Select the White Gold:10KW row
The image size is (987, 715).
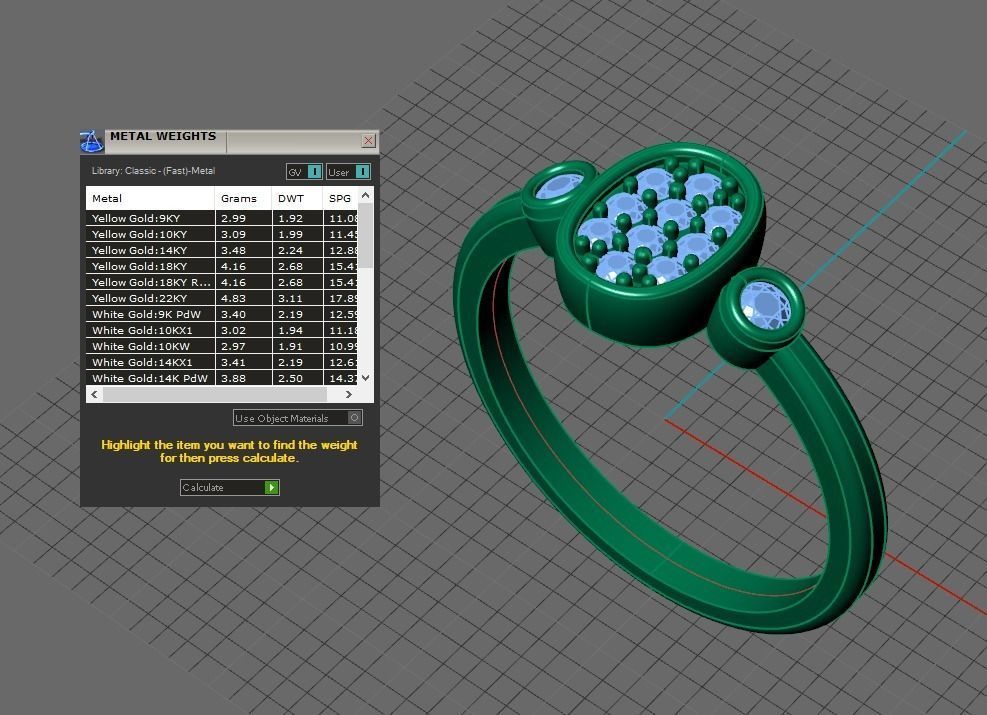point(222,346)
